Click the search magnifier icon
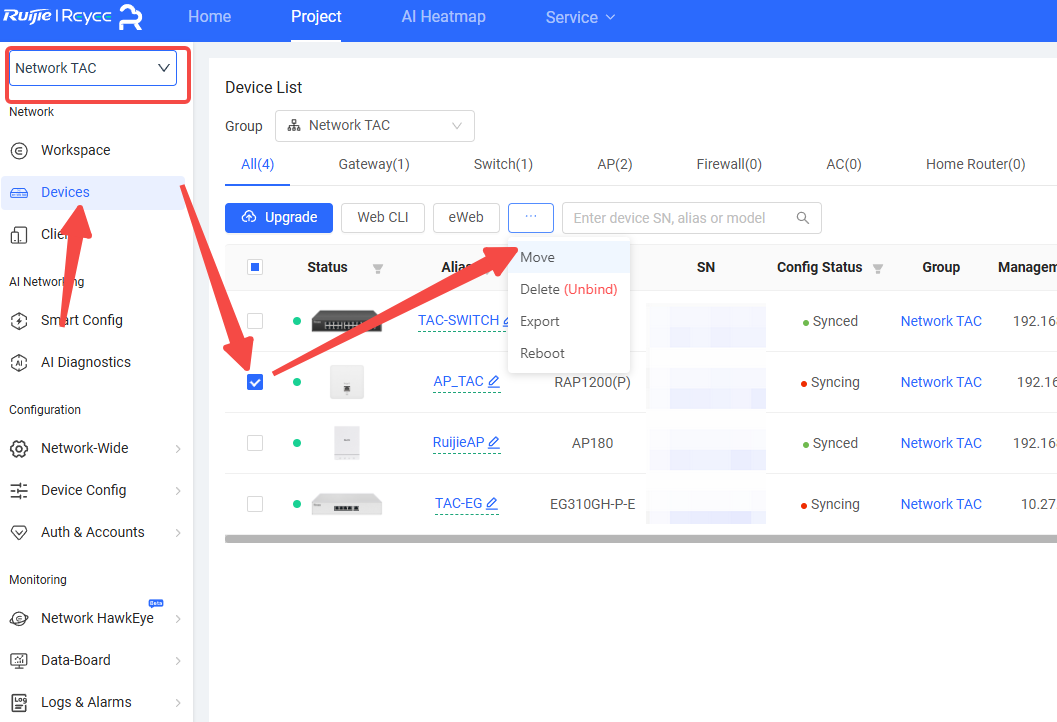1057x722 pixels. (x=803, y=218)
